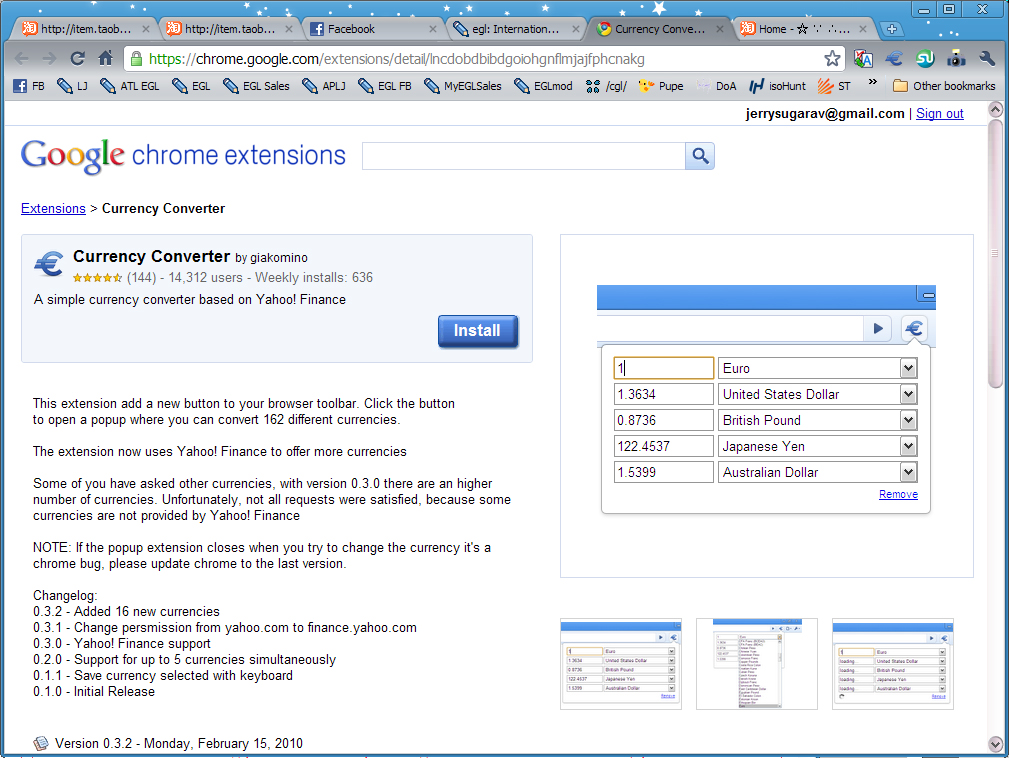This screenshot has height=758, width=1009.
Task: Open the first screenshot thumbnail
Action: click(620, 664)
